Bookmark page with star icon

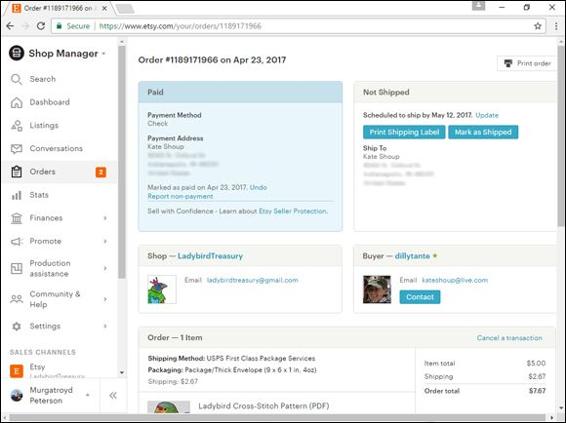point(537,26)
